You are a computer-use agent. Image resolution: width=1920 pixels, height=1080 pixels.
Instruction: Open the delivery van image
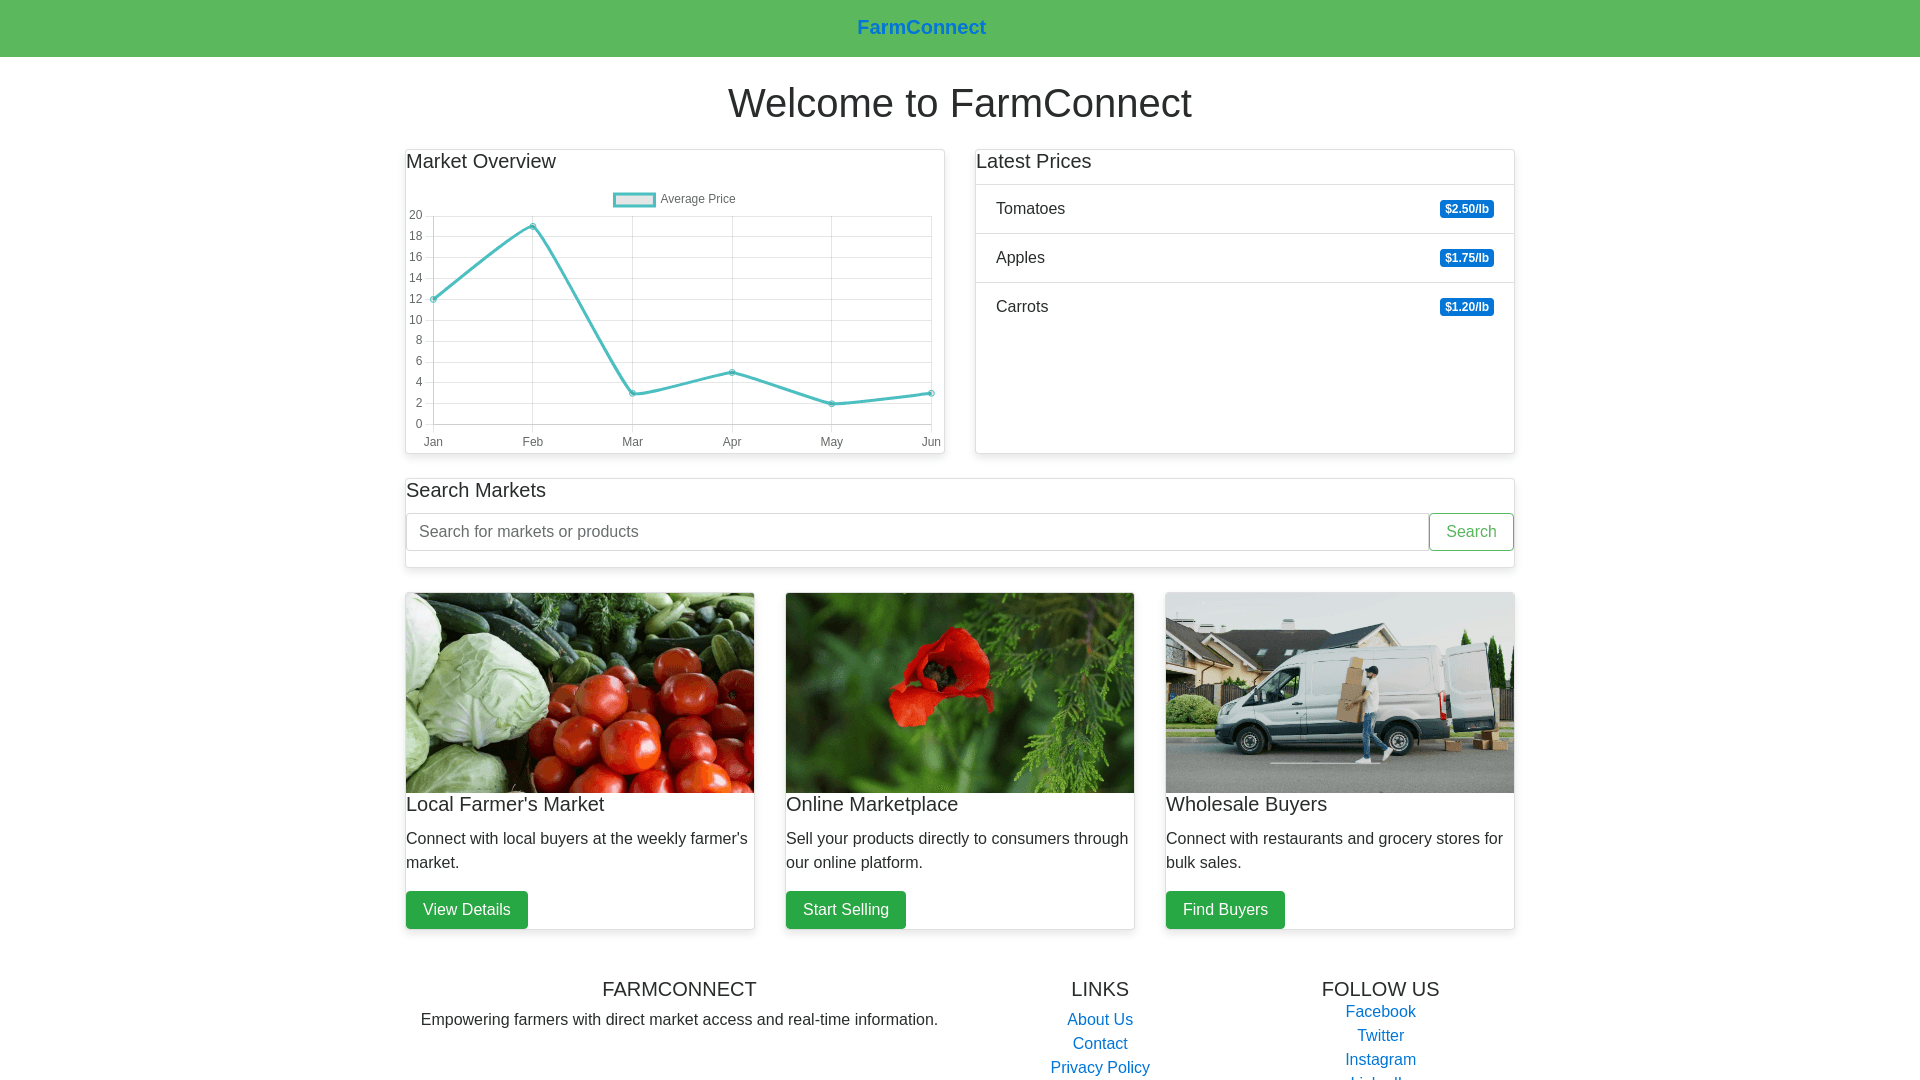tap(1340, 693)
